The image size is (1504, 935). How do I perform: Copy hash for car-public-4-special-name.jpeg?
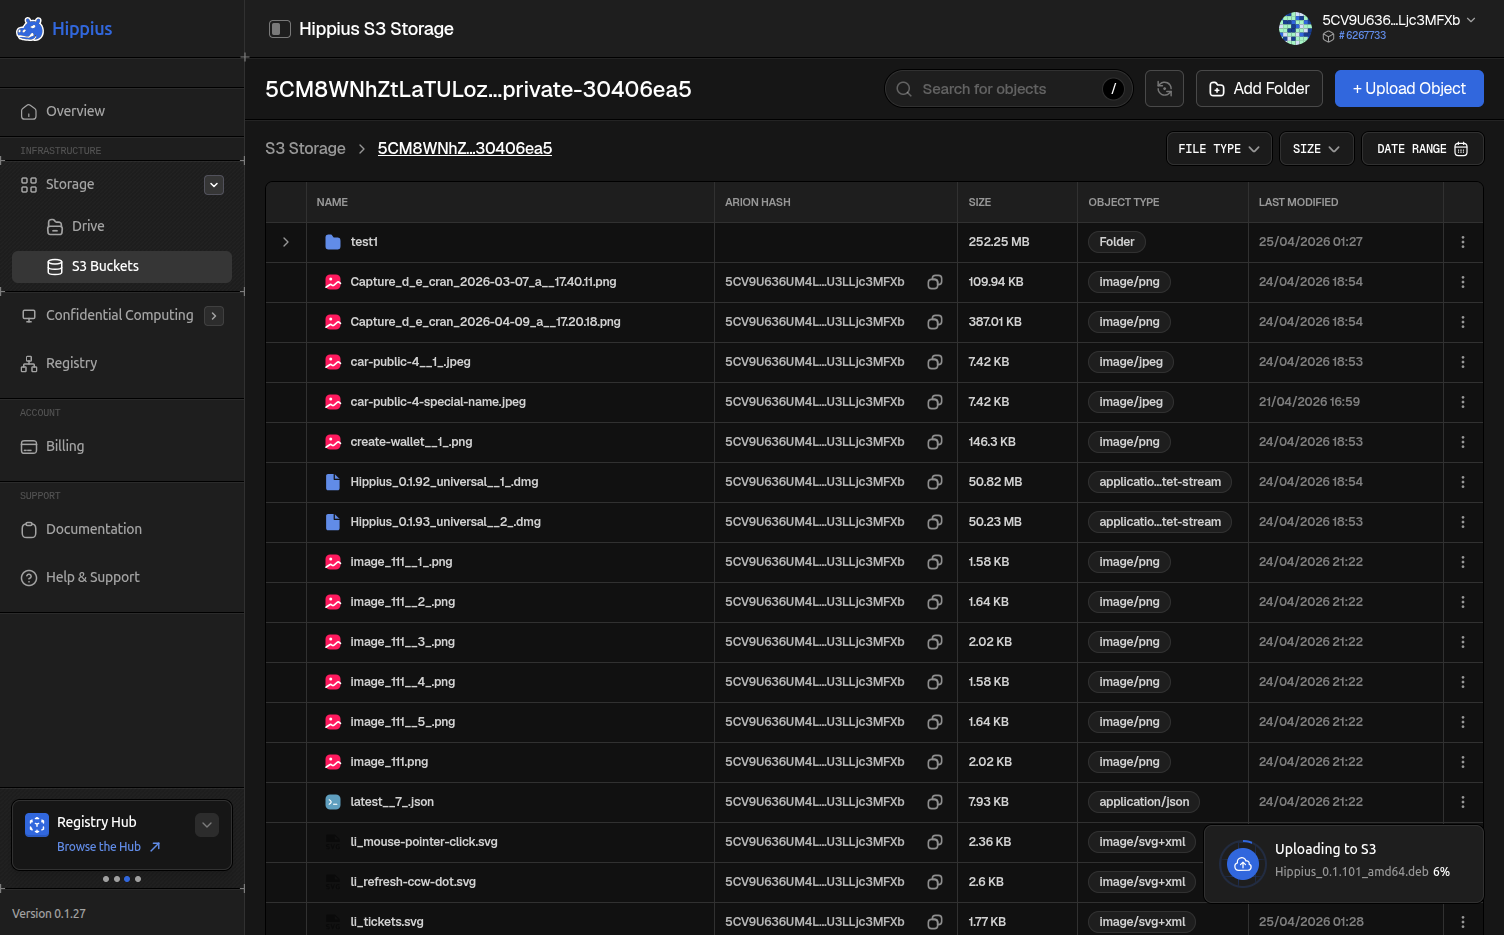pos(935,402)
